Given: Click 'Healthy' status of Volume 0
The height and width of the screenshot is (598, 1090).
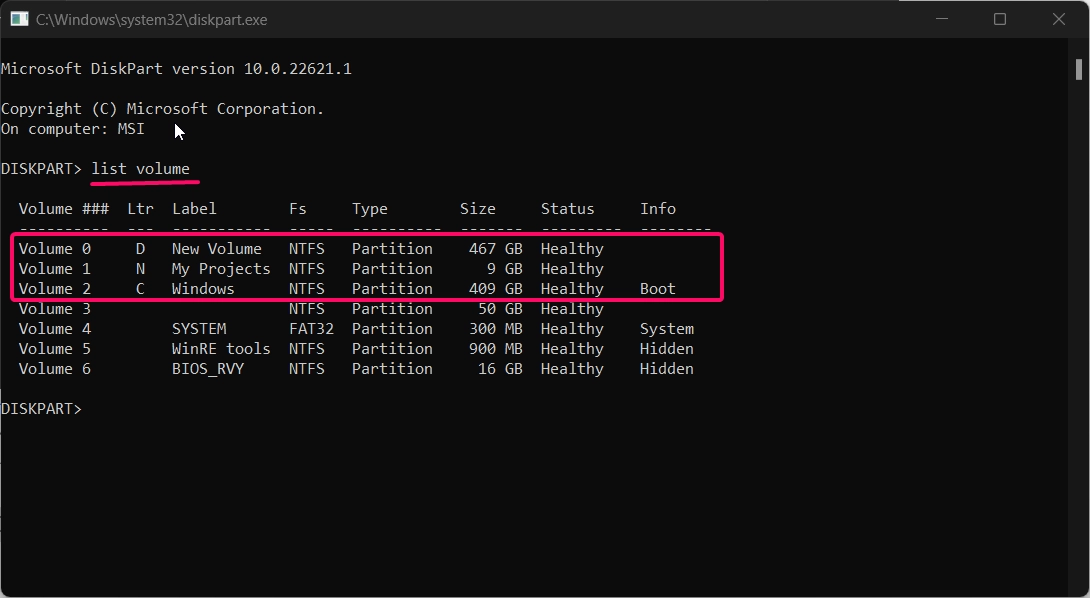Looking at the screenshot, I should [x=572, y=249].
